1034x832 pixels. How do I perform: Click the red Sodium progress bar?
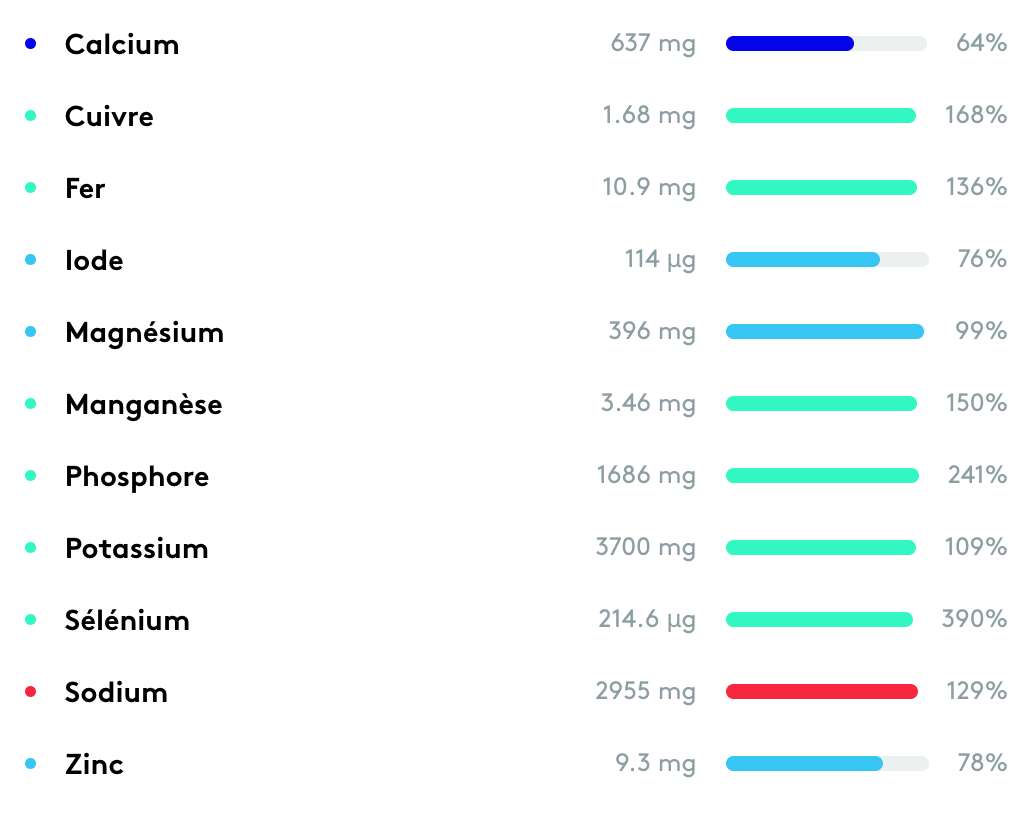(x=821, y=692)
